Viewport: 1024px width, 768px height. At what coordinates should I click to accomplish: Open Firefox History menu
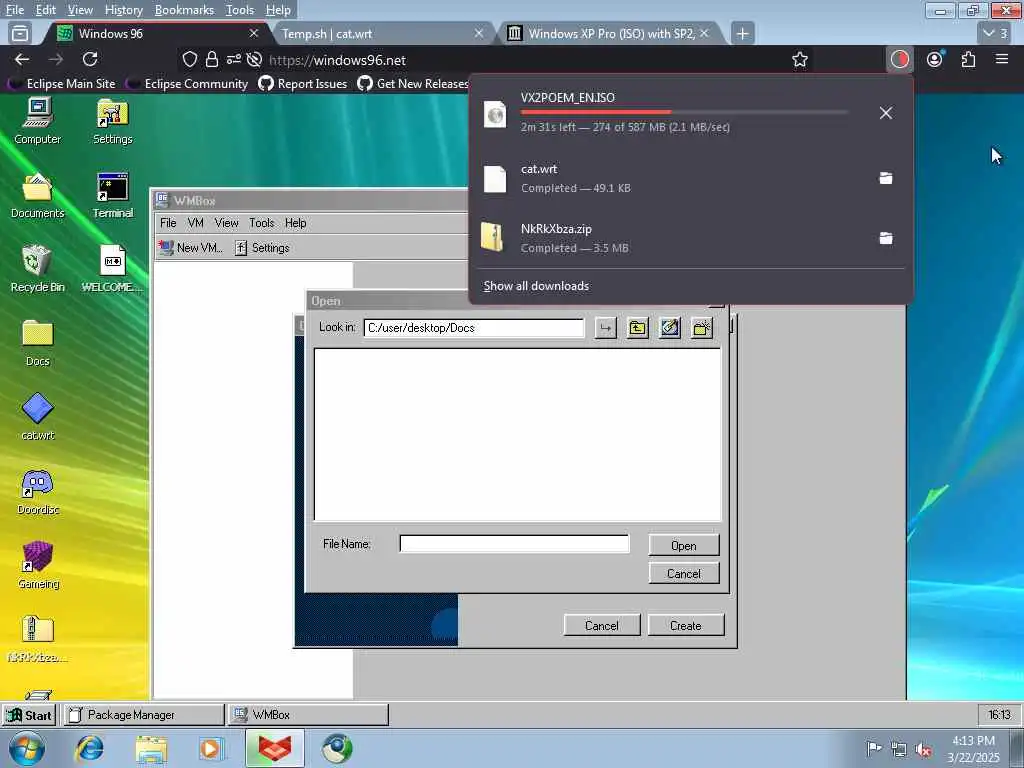point(123,10)
